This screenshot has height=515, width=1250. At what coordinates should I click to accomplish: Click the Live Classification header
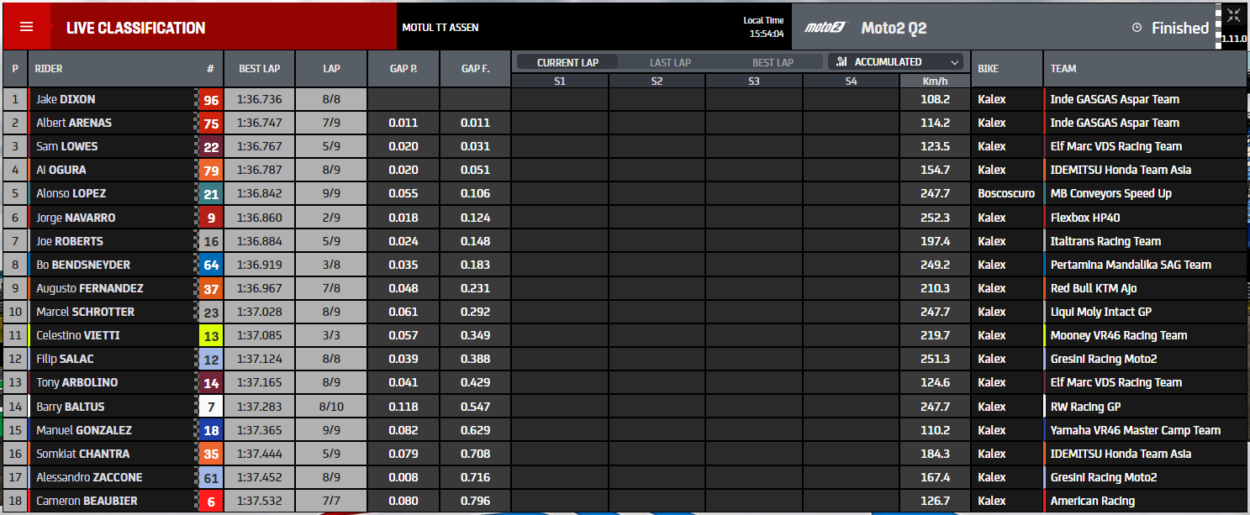(136, 28)
